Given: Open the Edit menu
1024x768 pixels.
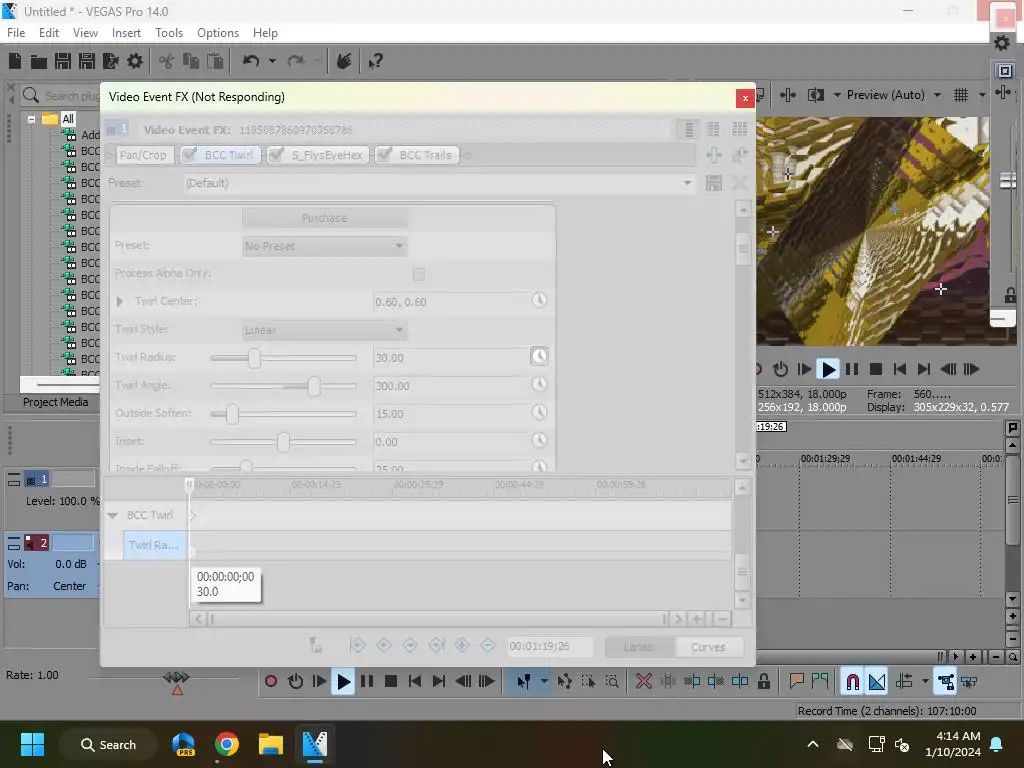Looking at the screenshot, I should 48,33.
